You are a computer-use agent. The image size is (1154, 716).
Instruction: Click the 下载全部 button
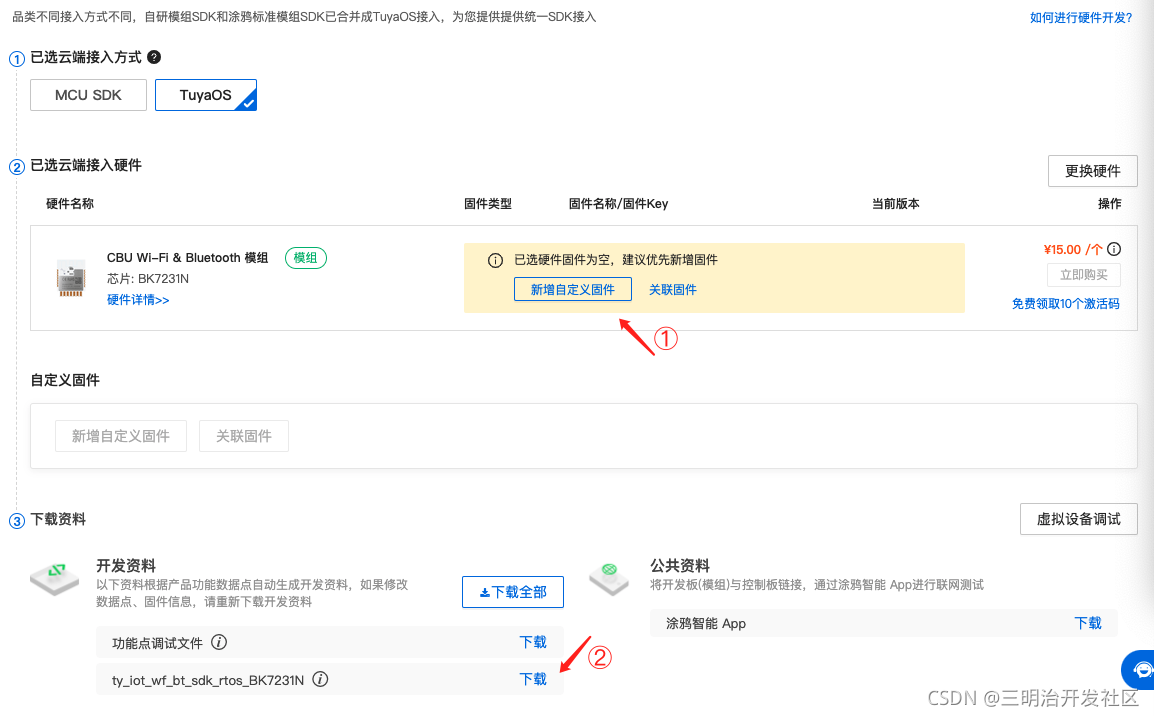pos(513,592)
